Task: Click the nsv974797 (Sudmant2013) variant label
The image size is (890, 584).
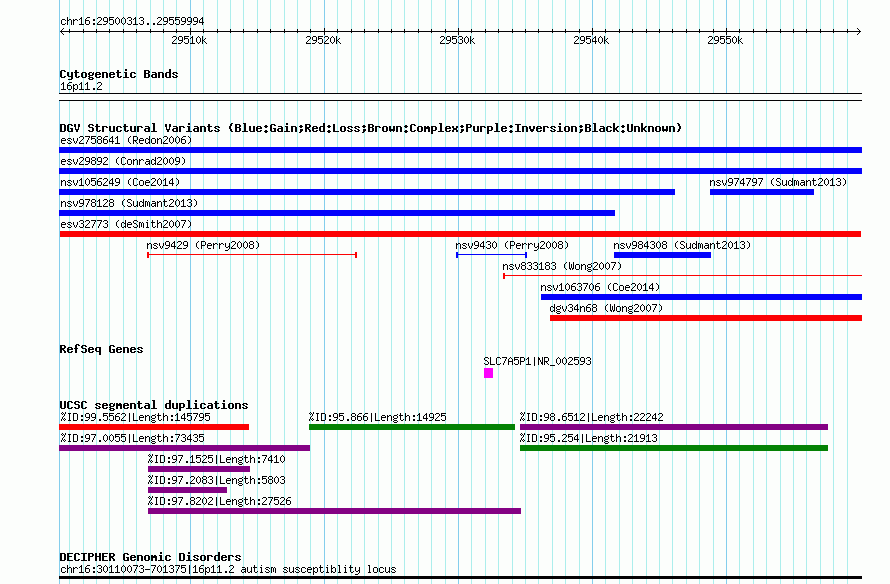Action: pyautogui.click(x=778, y=182)
